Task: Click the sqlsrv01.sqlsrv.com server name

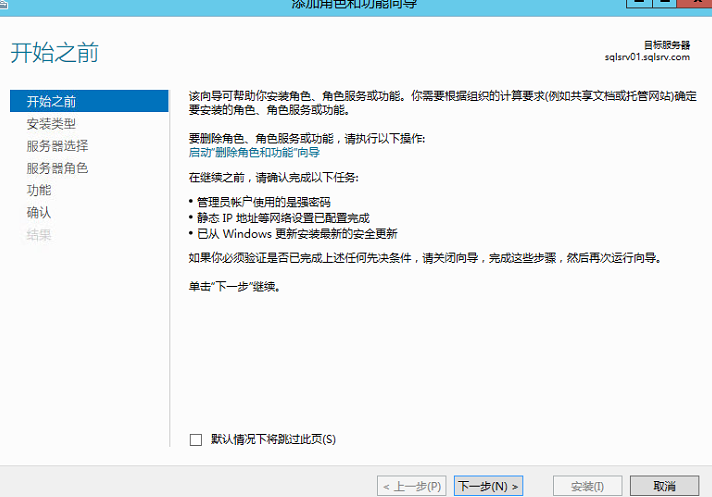Action: pos(647,57)
